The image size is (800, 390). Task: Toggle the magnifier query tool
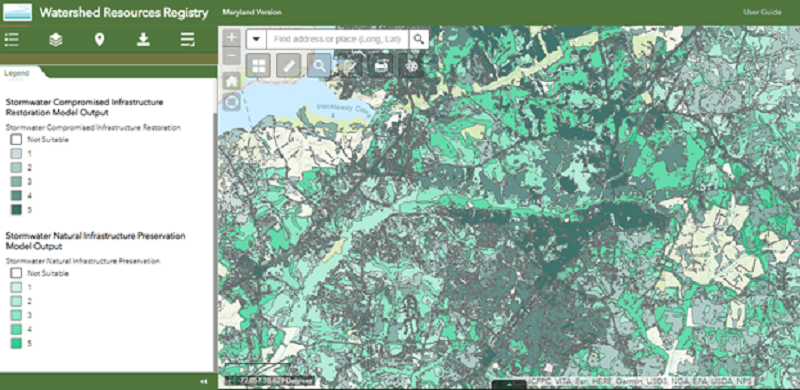(319, 65)
